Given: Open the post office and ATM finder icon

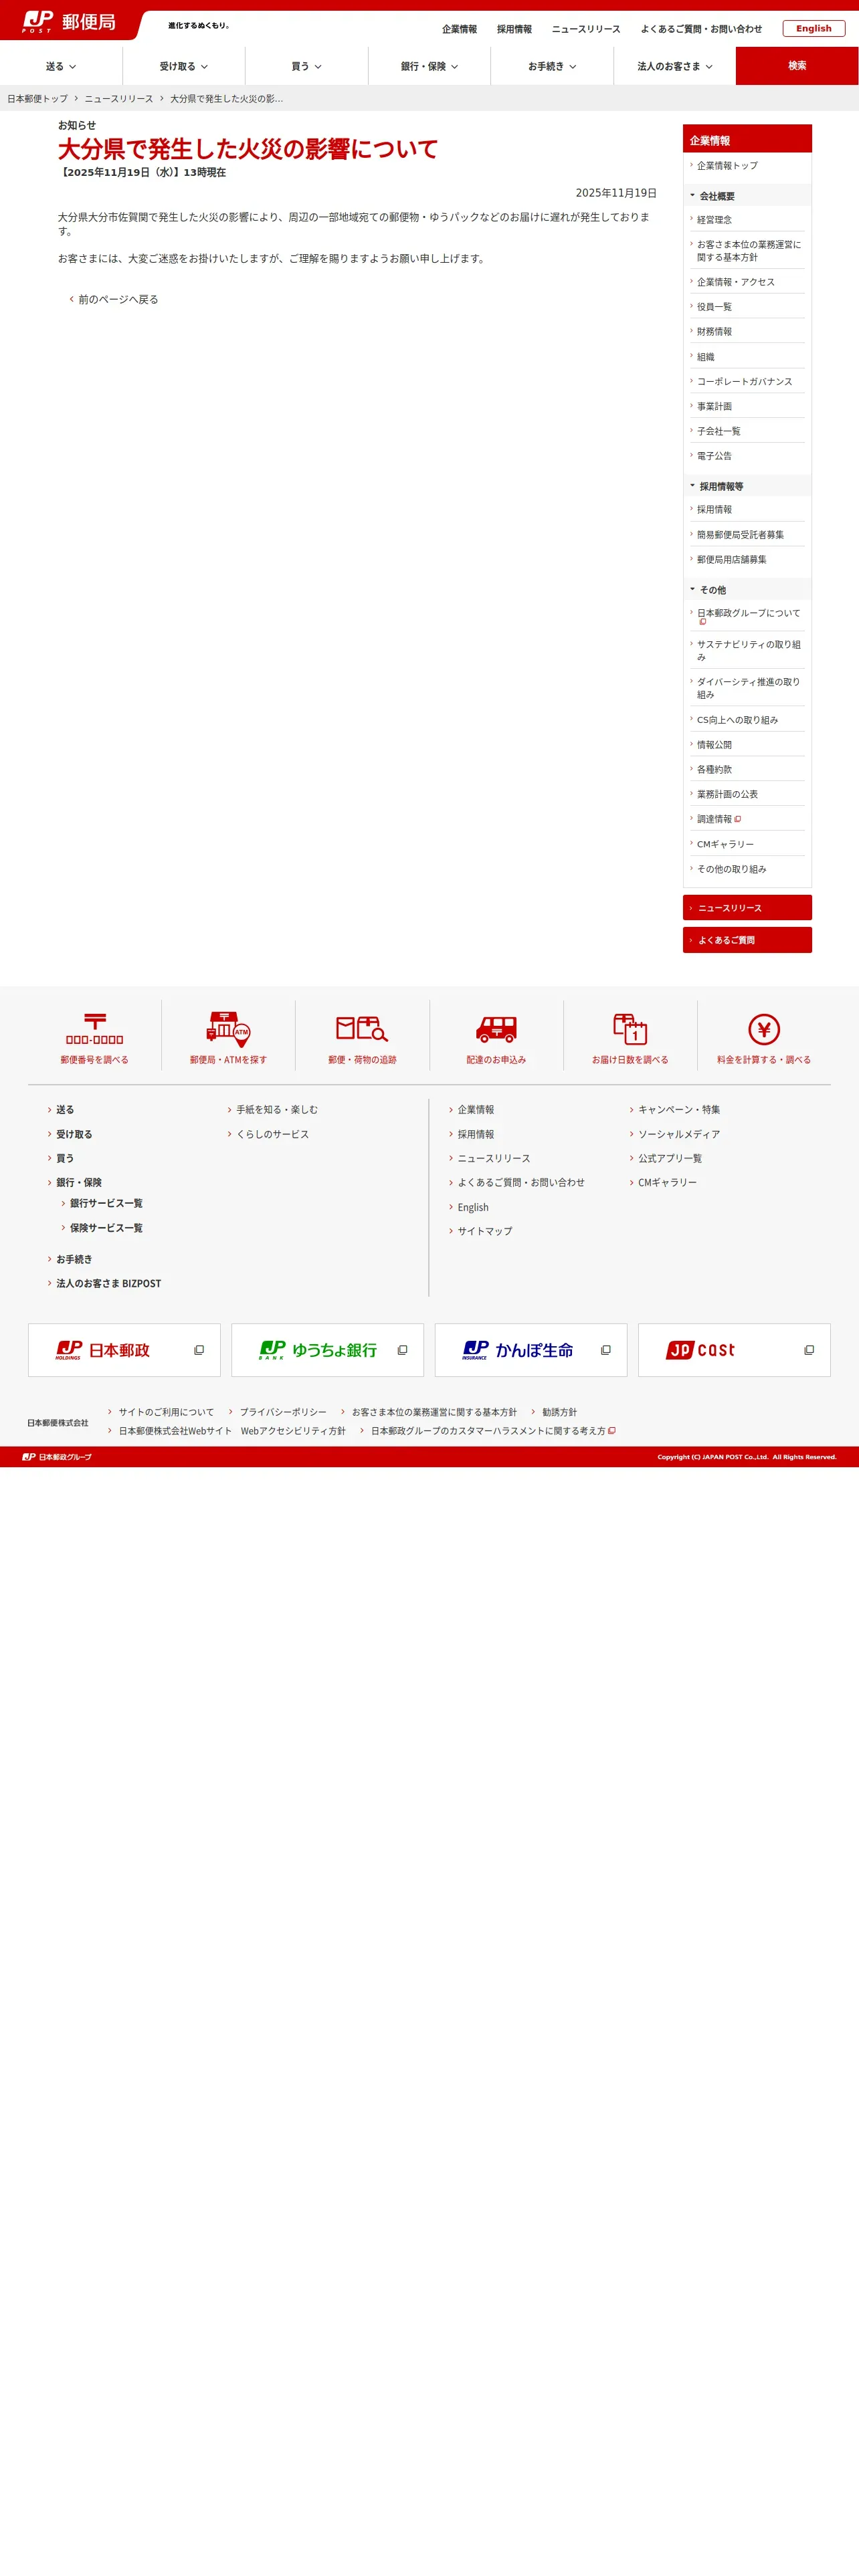Looking at the screenshot, I should click(x=228, y=1029).
